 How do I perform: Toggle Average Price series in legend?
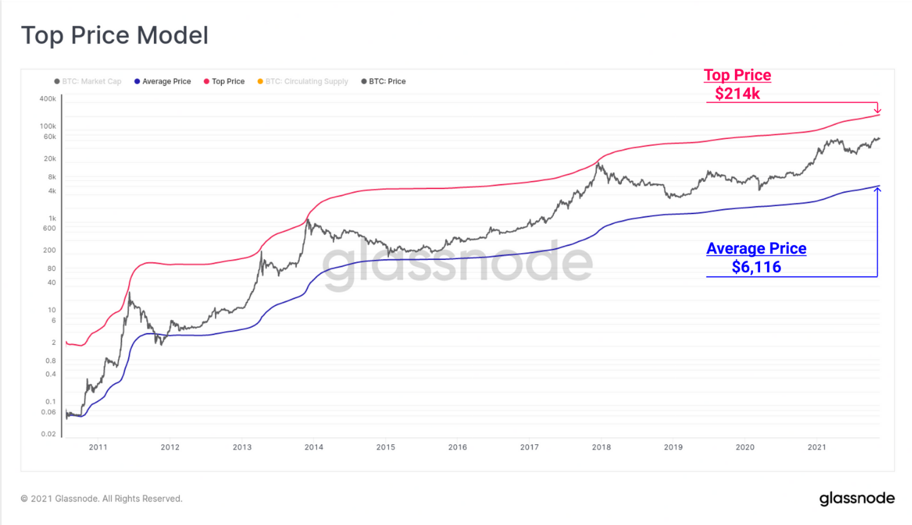pyautogui.click(x=162, y=81)
